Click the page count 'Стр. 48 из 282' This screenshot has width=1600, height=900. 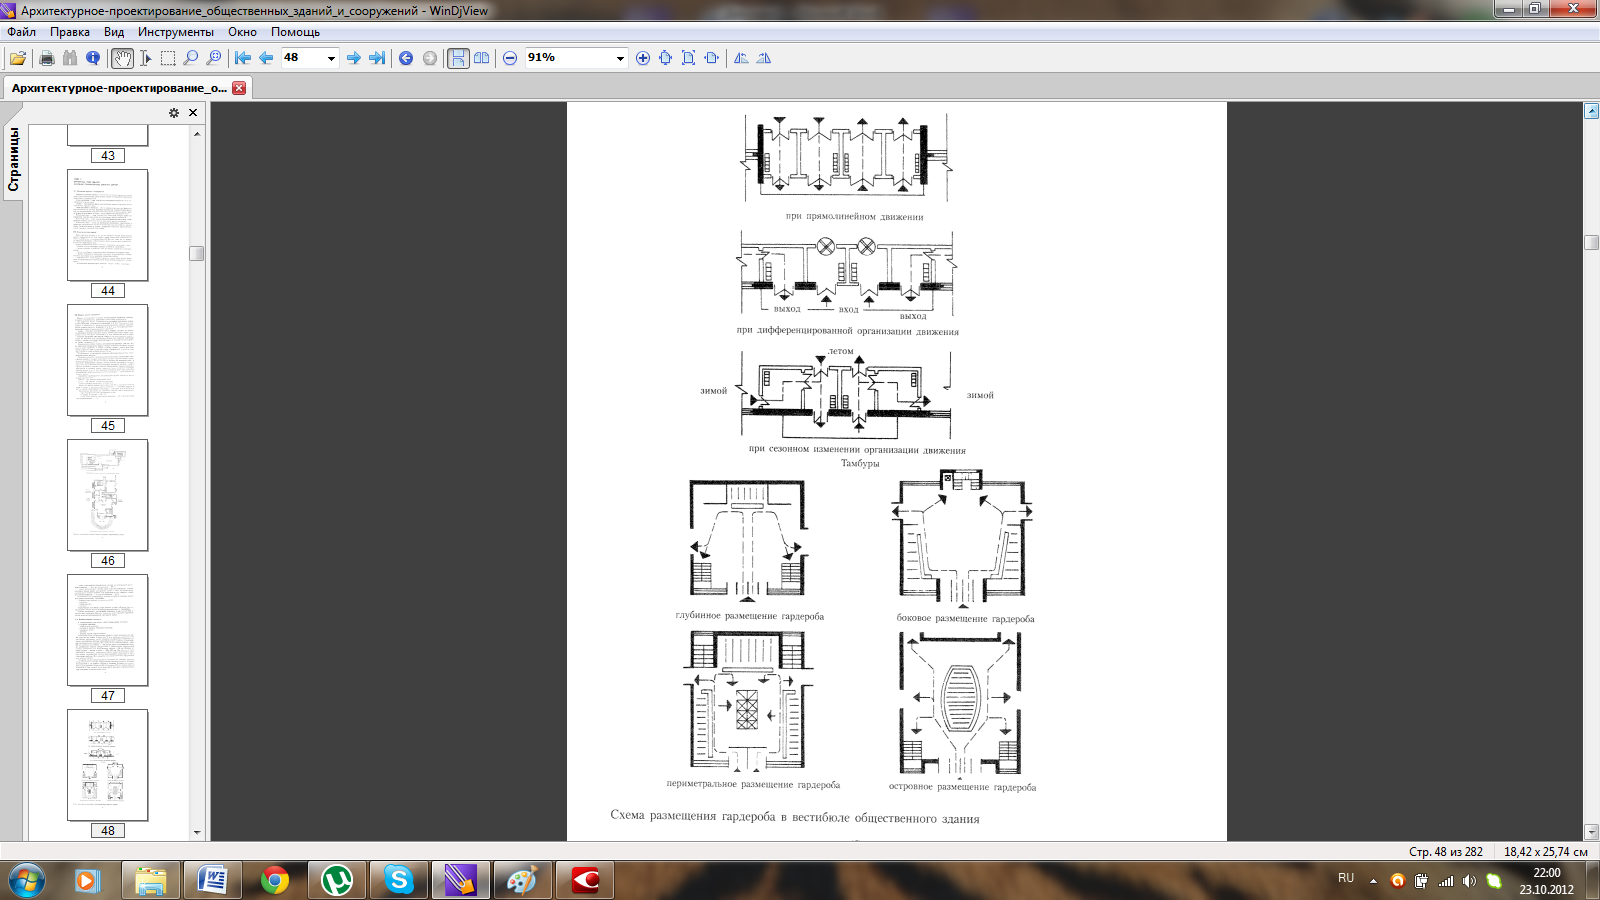[1446, 852]
